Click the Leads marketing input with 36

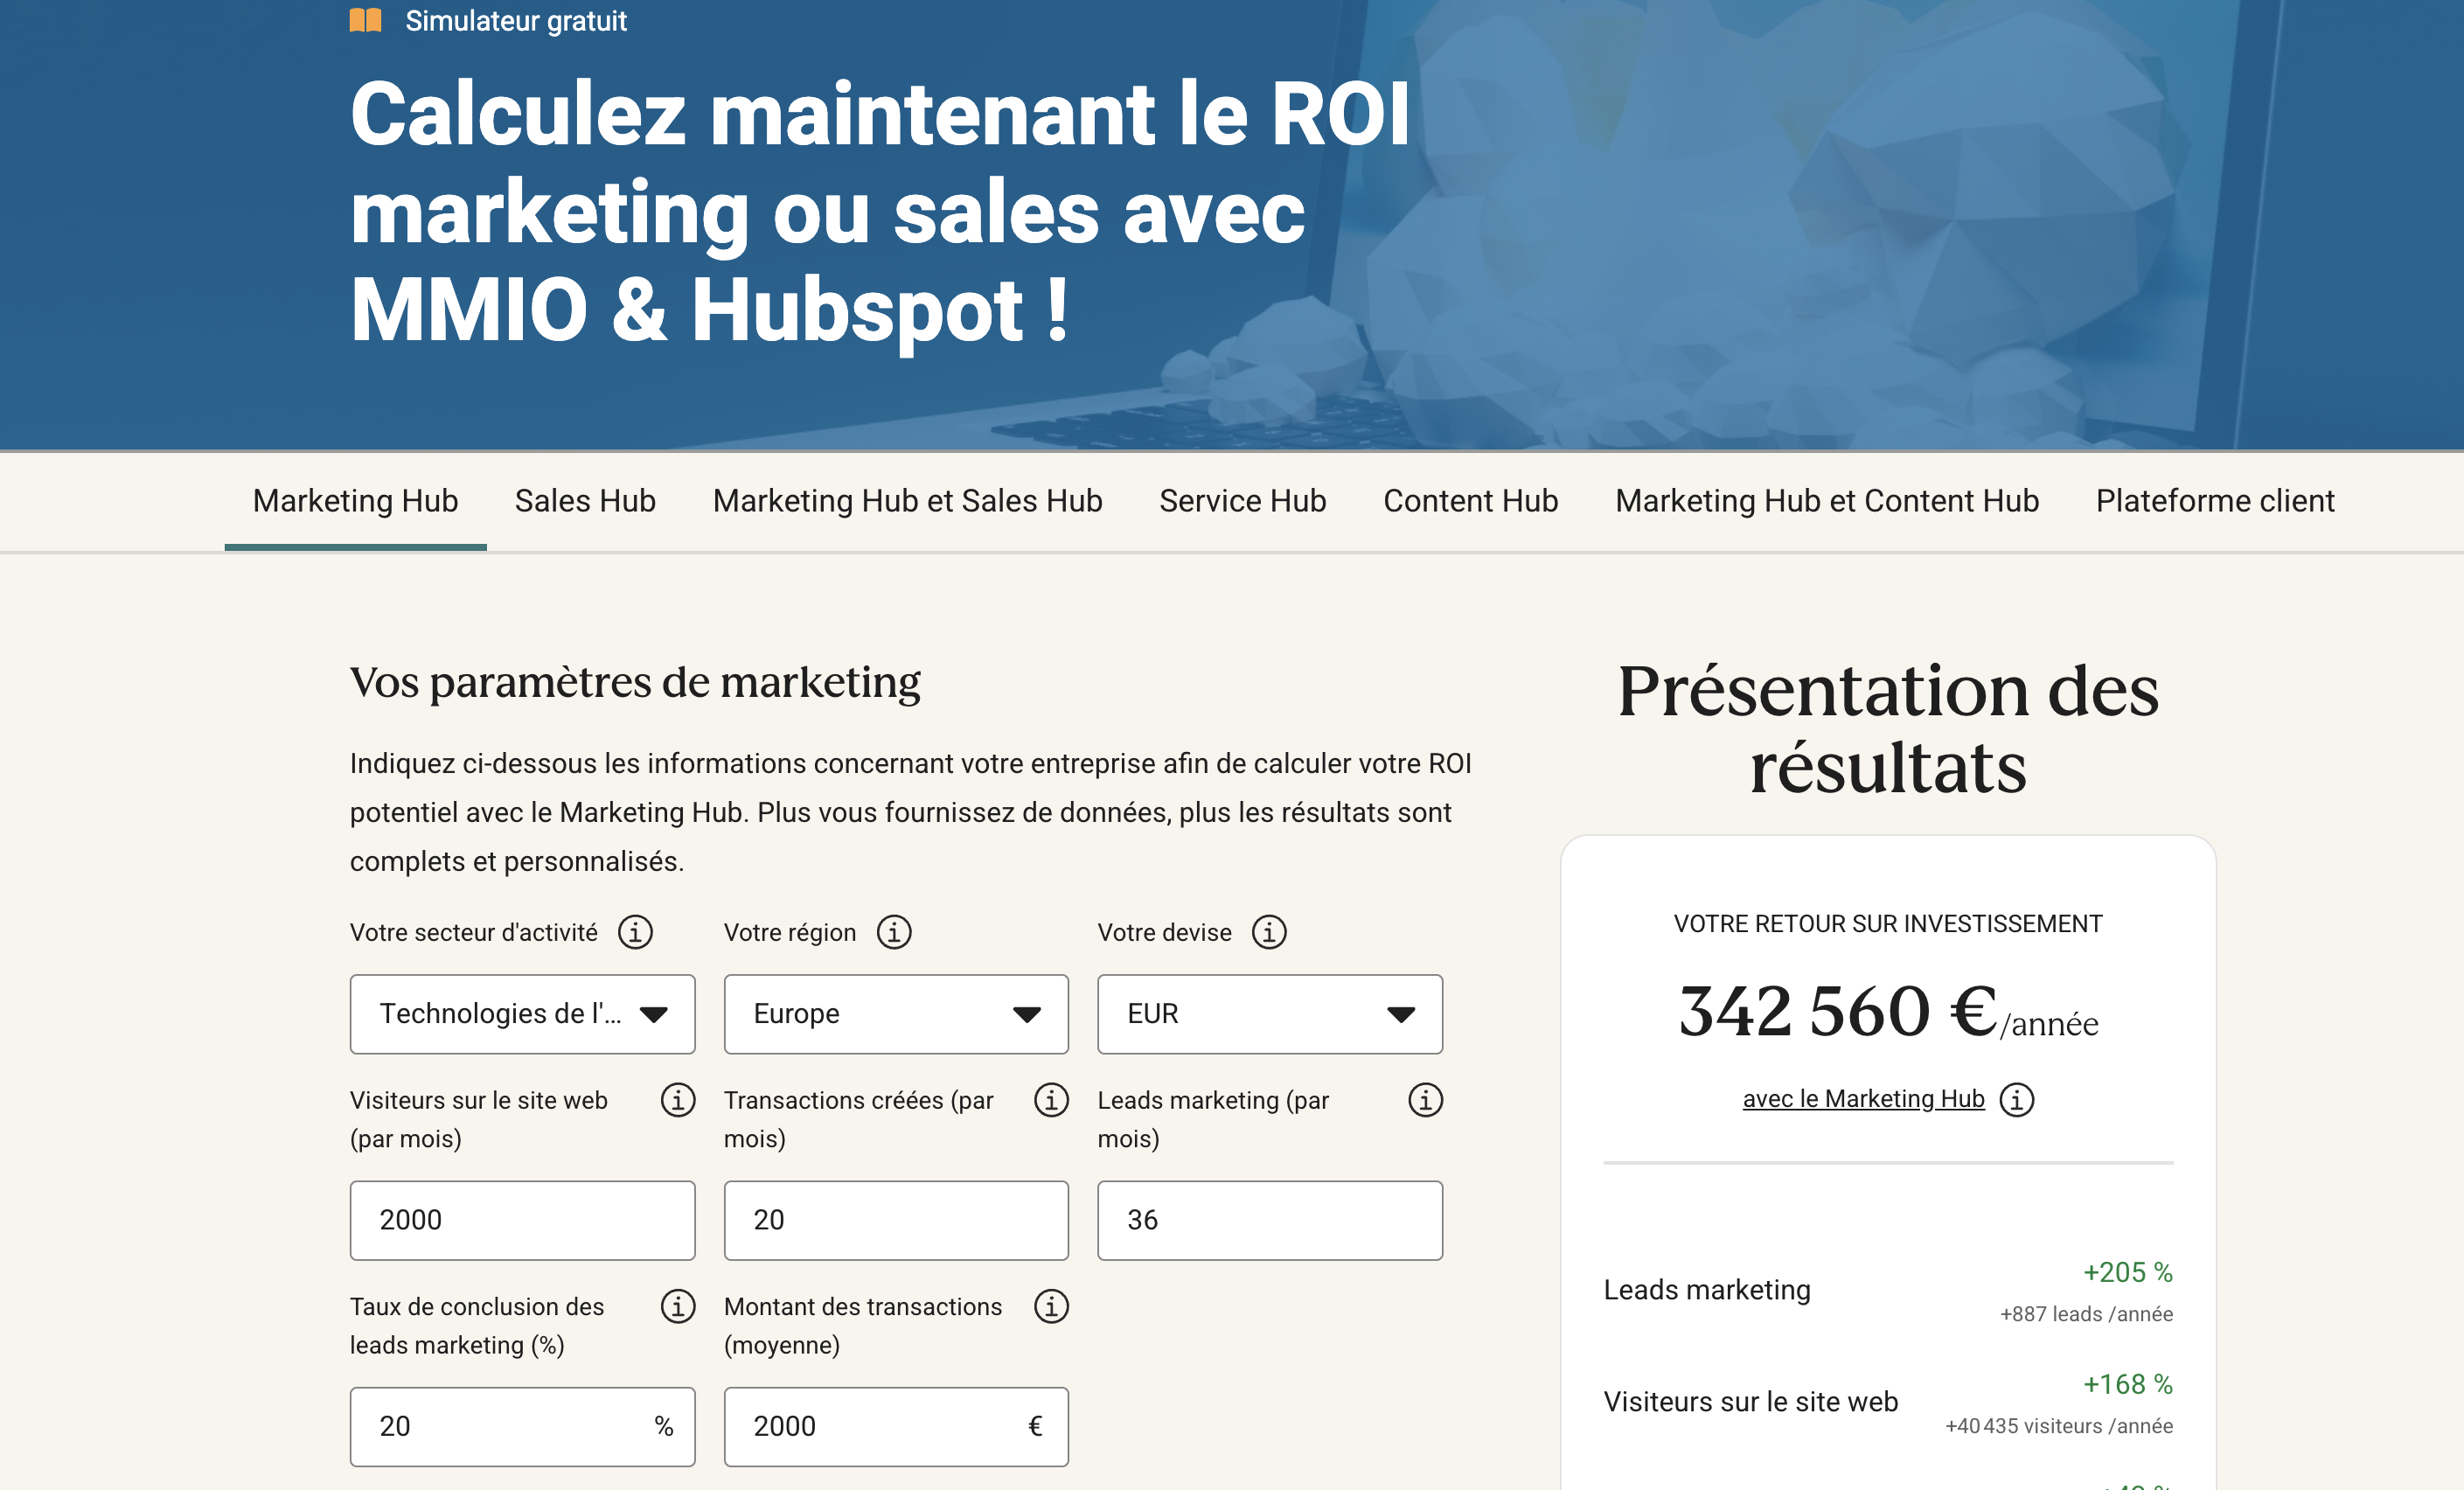(x=1269, y=1220)
